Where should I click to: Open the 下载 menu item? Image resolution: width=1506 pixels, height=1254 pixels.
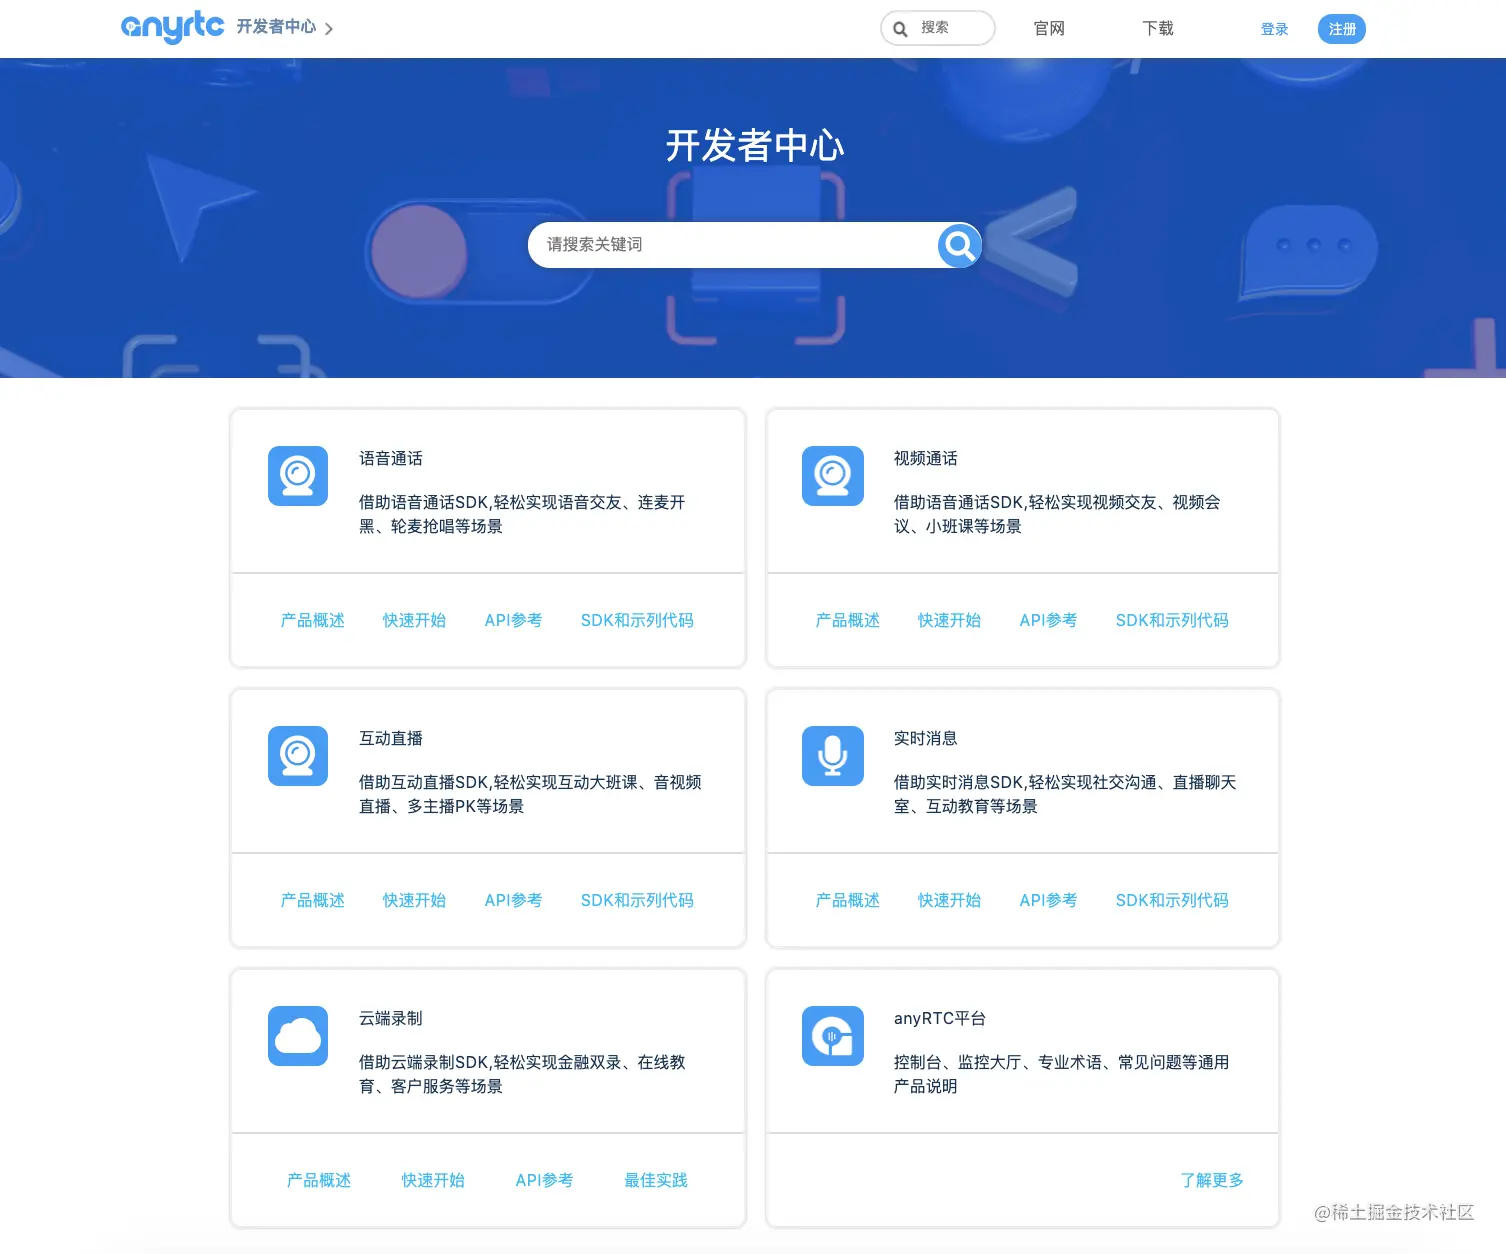tap(1158, 29)
